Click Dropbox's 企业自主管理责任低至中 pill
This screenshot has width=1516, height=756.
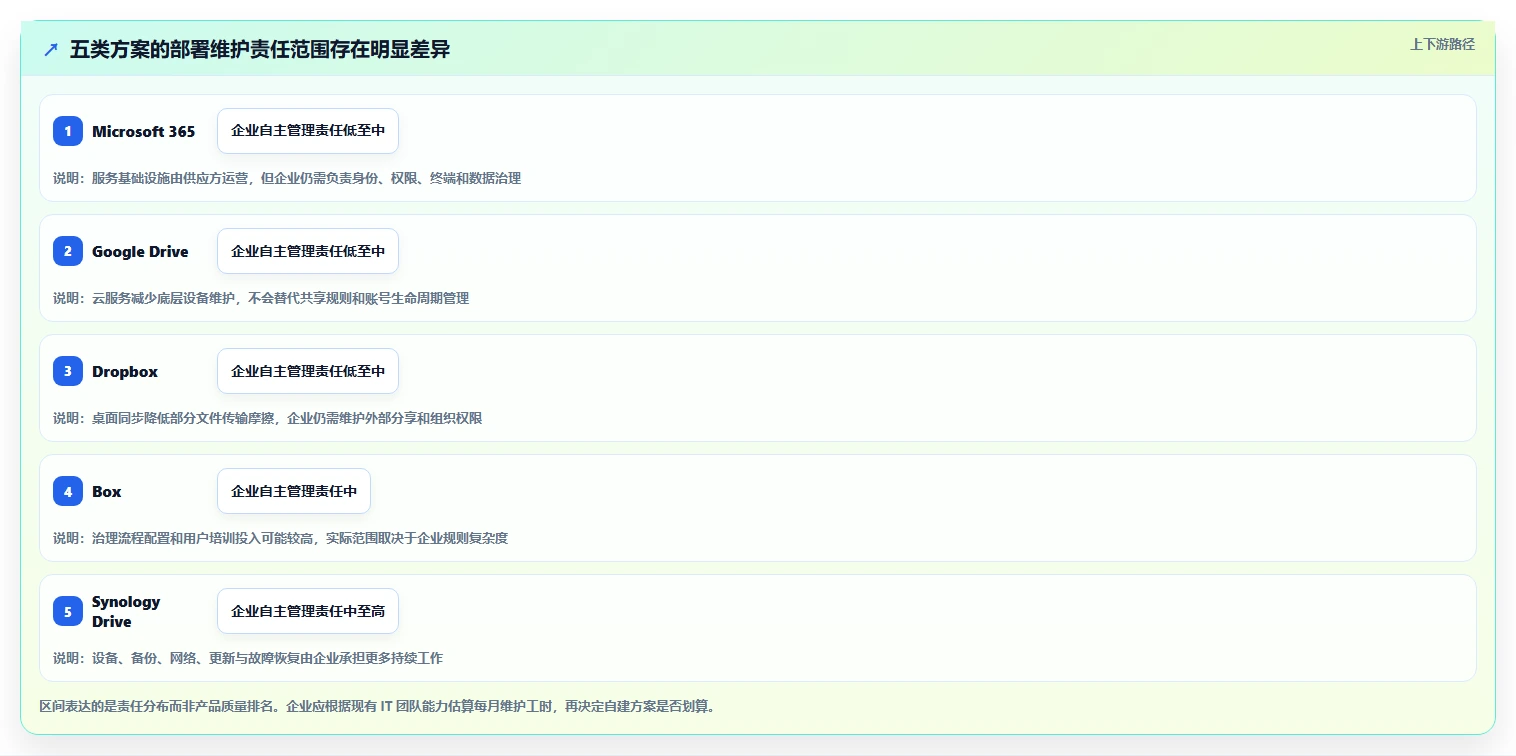308,371
